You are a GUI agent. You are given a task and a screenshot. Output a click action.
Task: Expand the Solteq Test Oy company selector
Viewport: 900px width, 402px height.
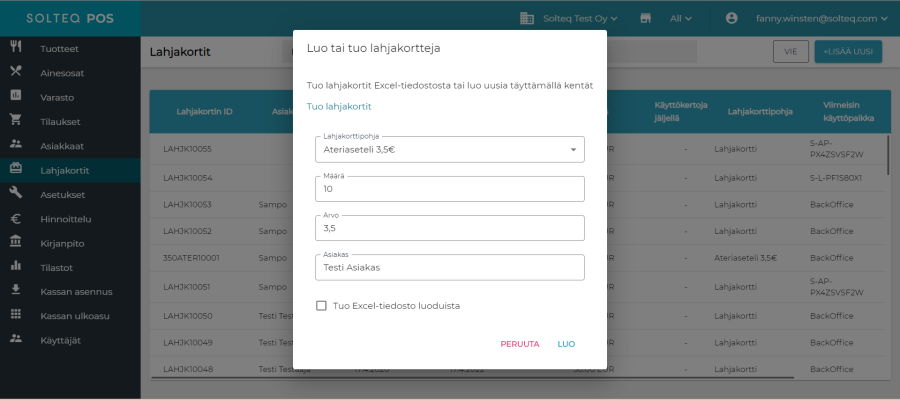tap(570, 18)
